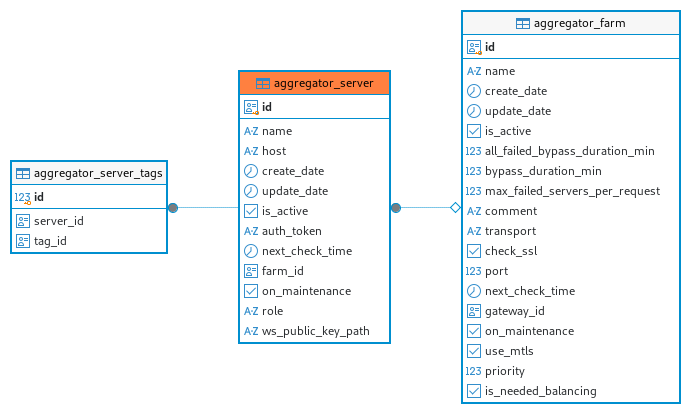Select the aggregator_farm create_date column label
The height and width of the screenshot is (414, 691).
516,91
